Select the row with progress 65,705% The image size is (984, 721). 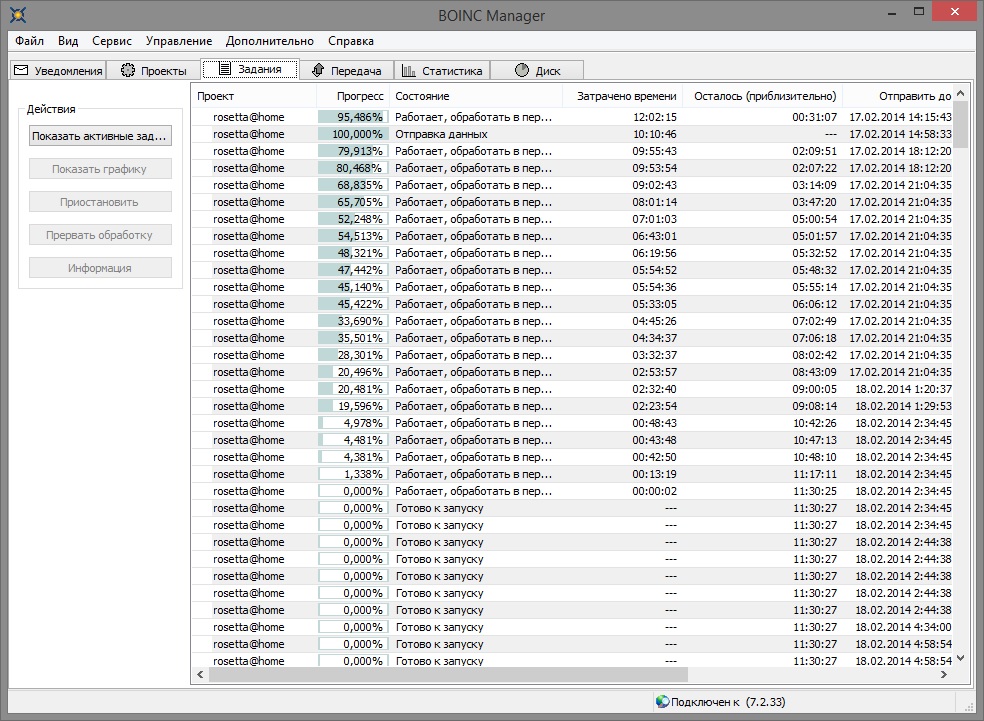pyautogui.click(x=572, y=202)
